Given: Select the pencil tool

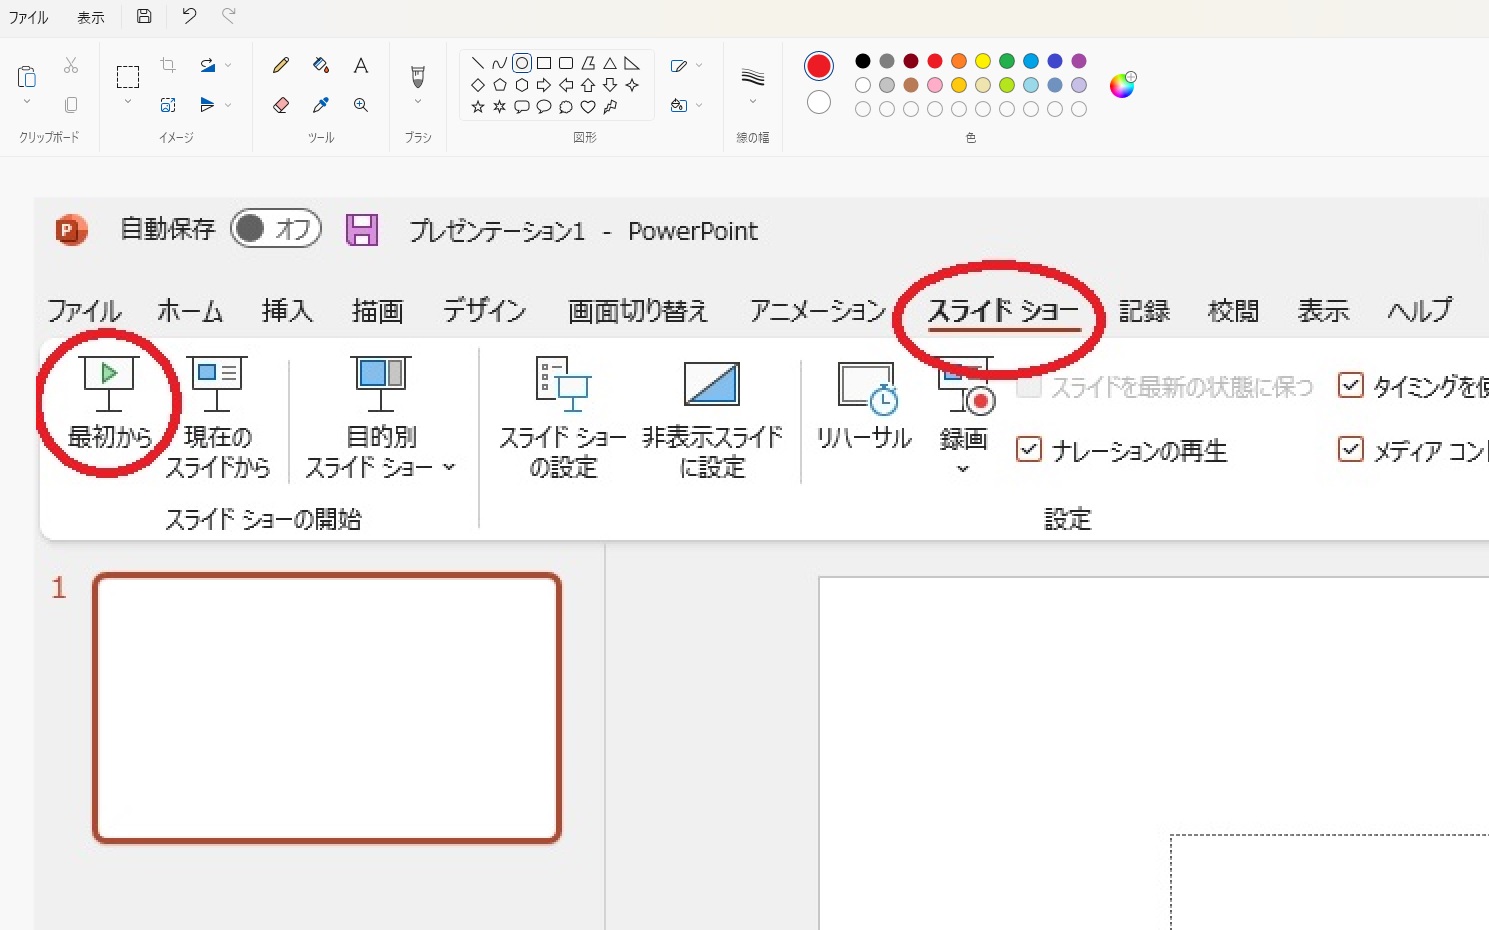Looking at the screenshot, I should click(281, 66).
